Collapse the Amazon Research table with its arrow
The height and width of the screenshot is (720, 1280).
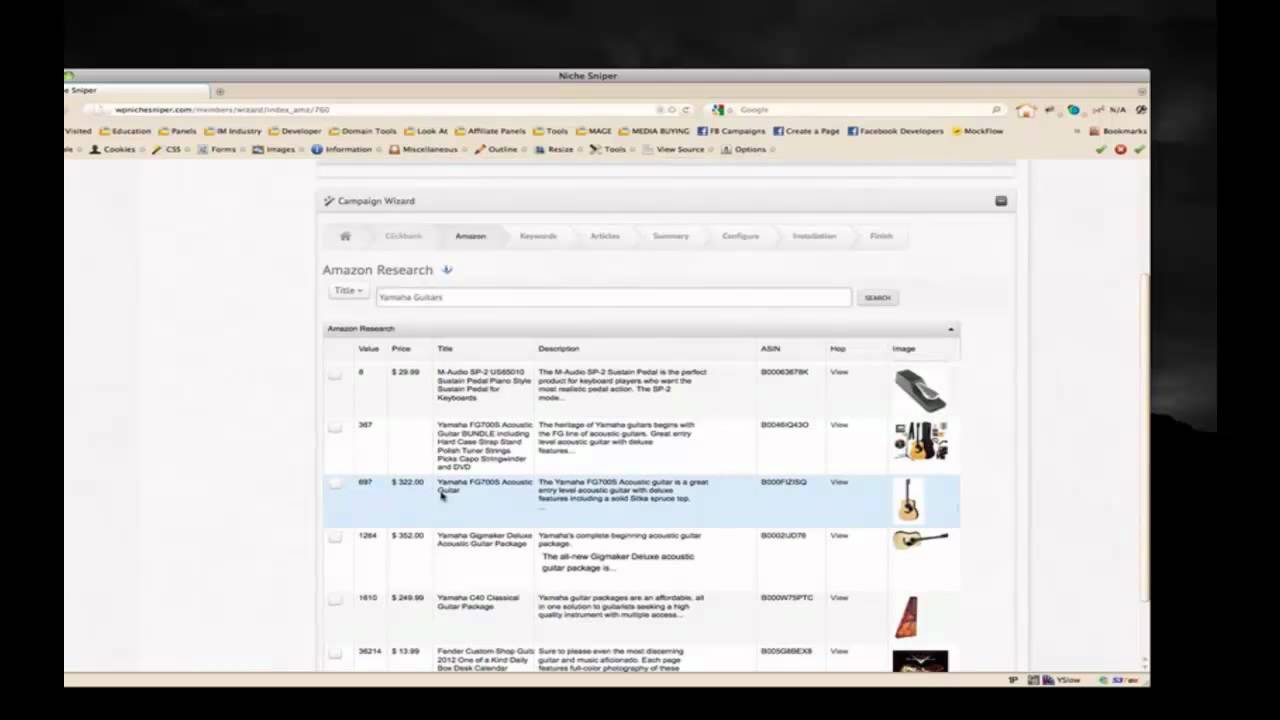coord(951,329)
